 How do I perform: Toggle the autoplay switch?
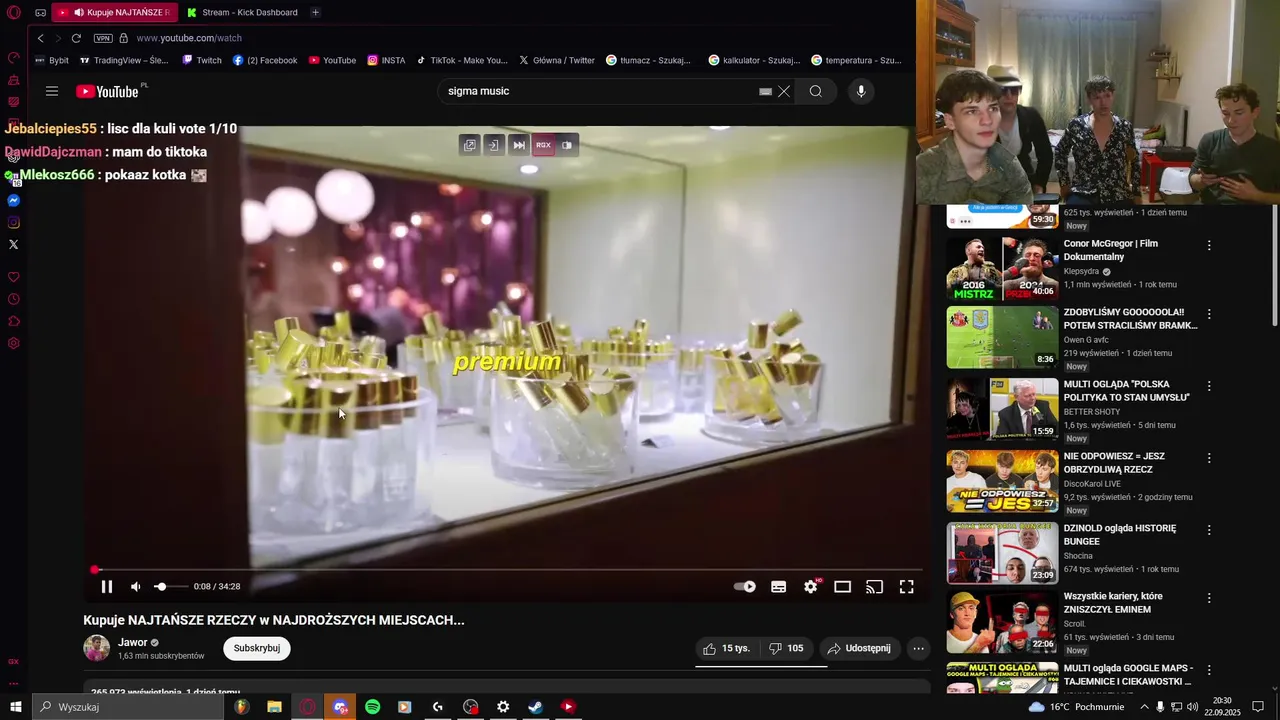tap(745, 587)
